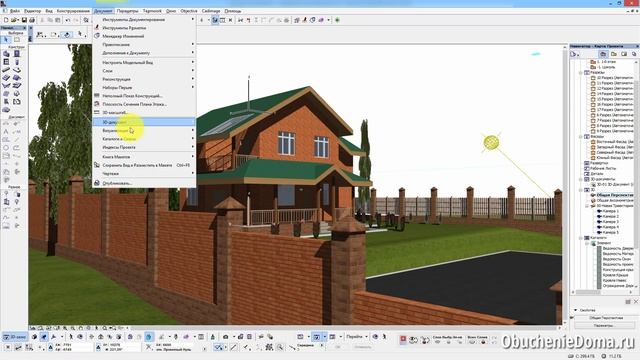Collapse the Фасады tree node
The image size is (640, 360).
(x=581, y=136)
